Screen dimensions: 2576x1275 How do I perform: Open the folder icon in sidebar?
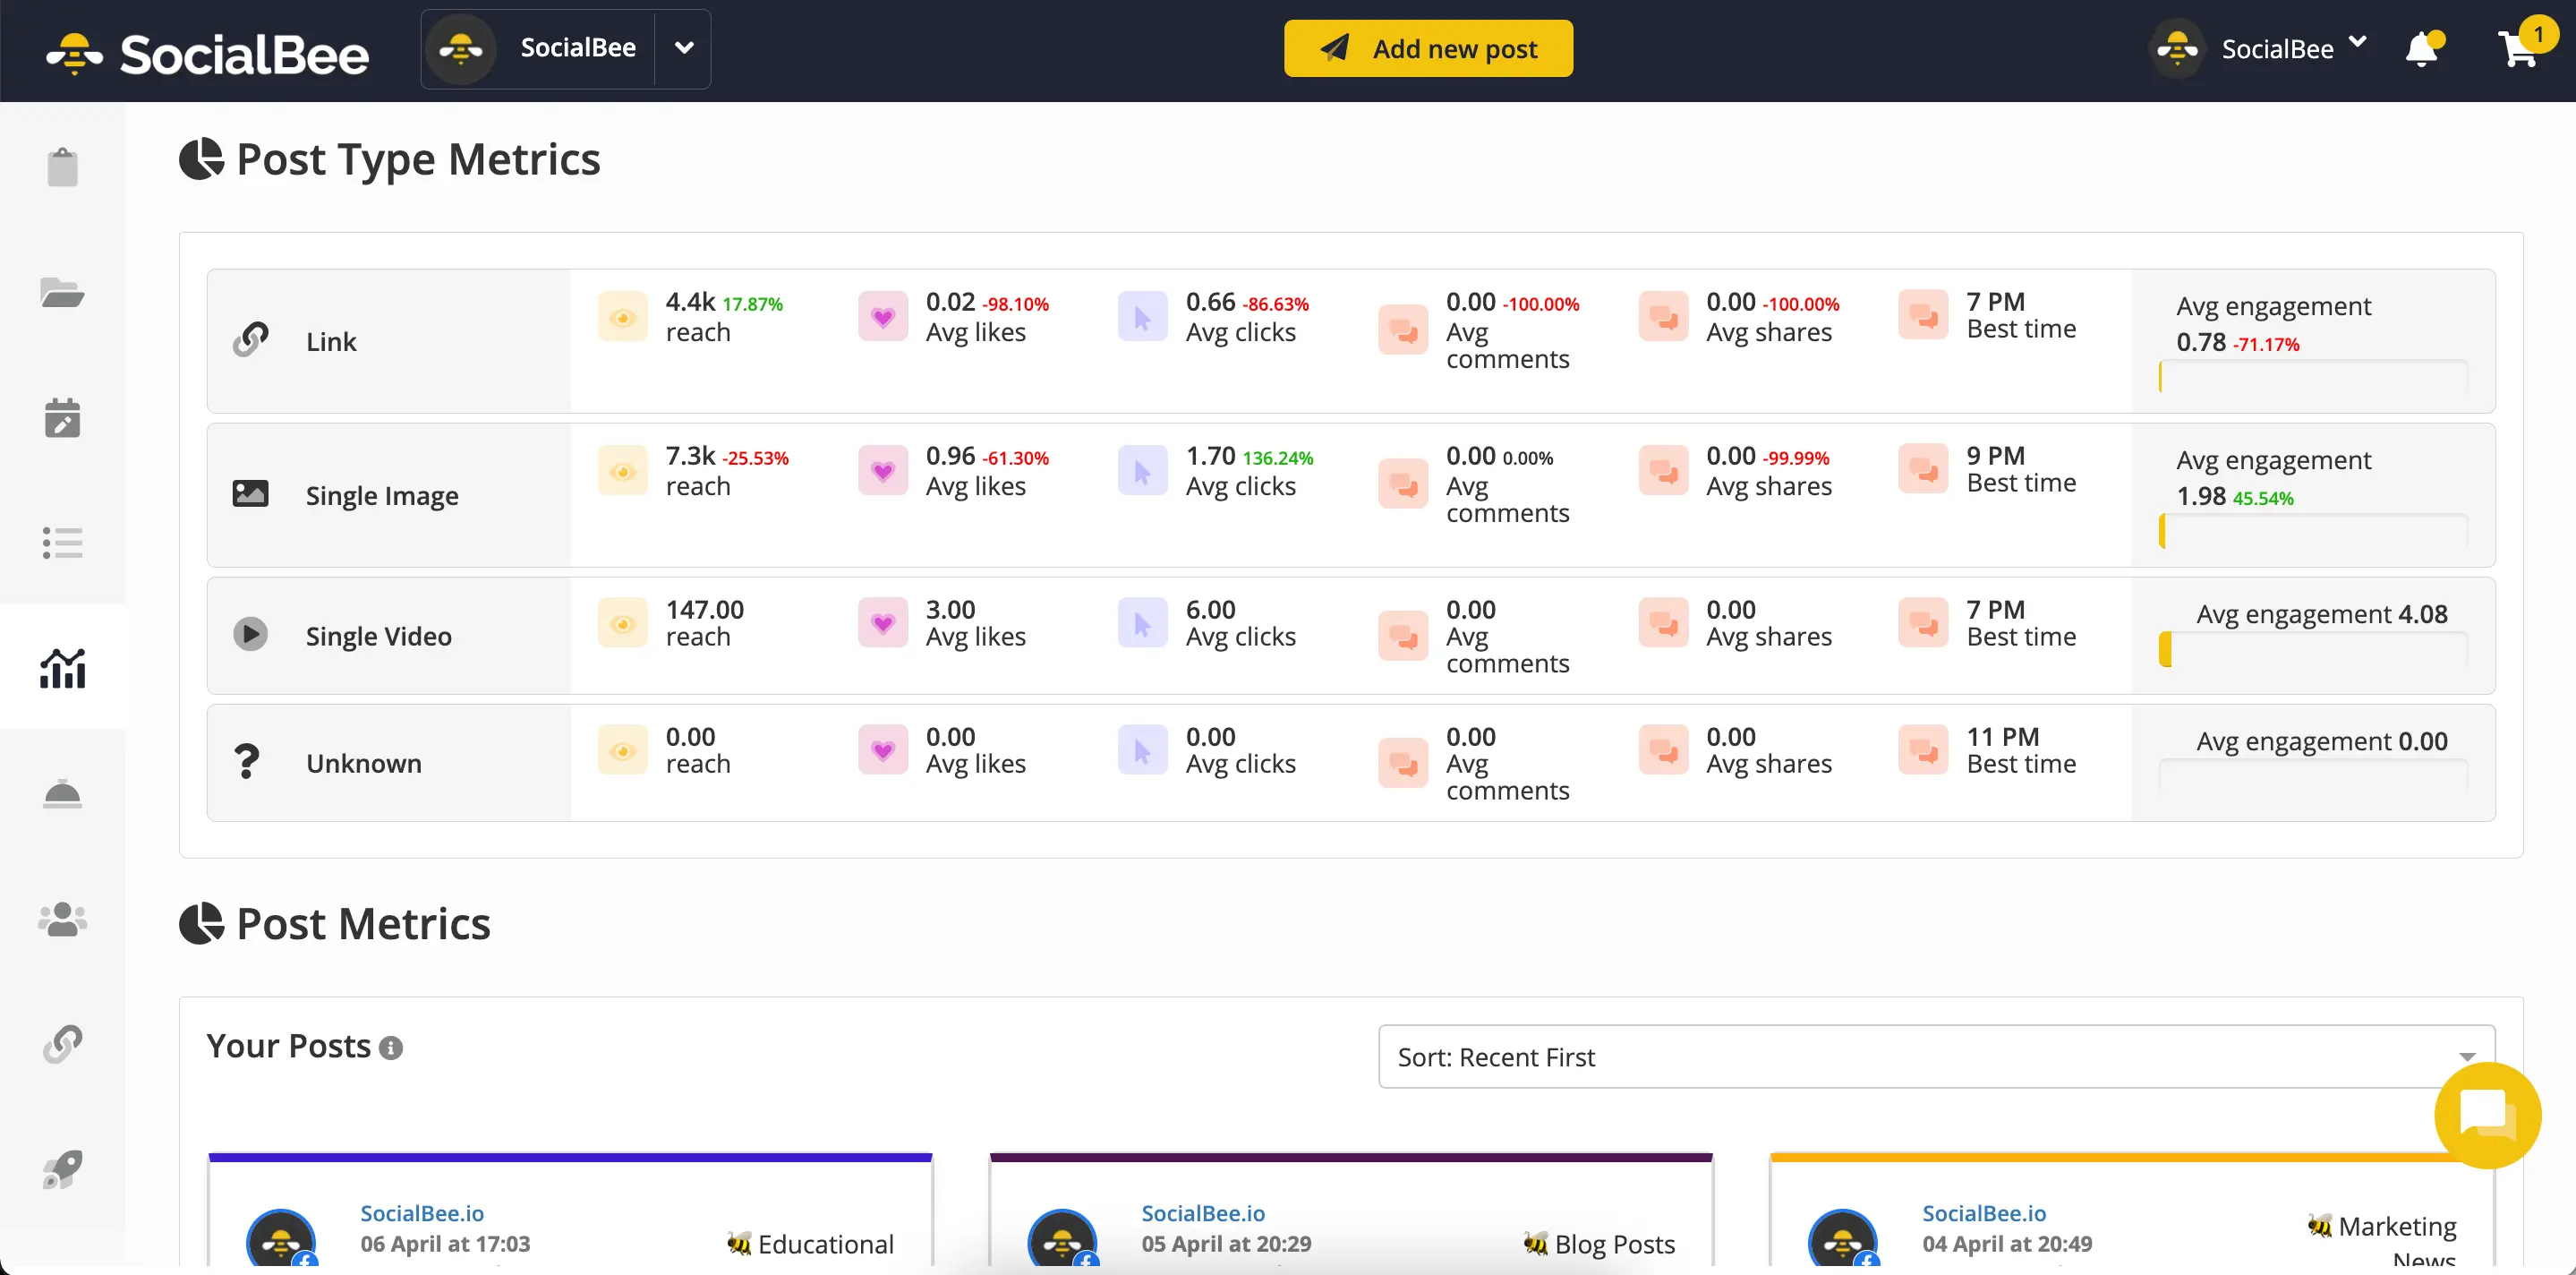pos(62,293)
